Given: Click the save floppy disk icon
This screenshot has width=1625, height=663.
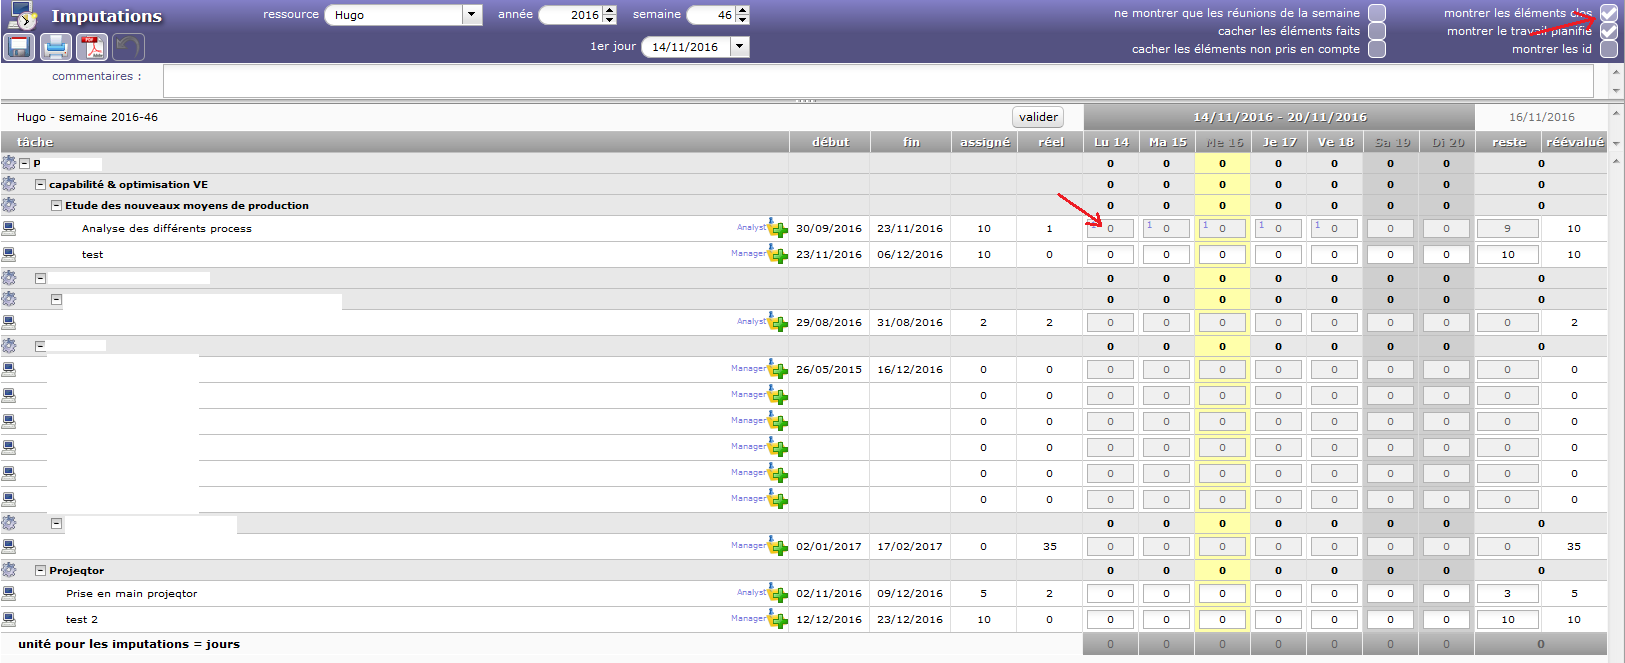Looking at the screenshot, I should point(20,47).
